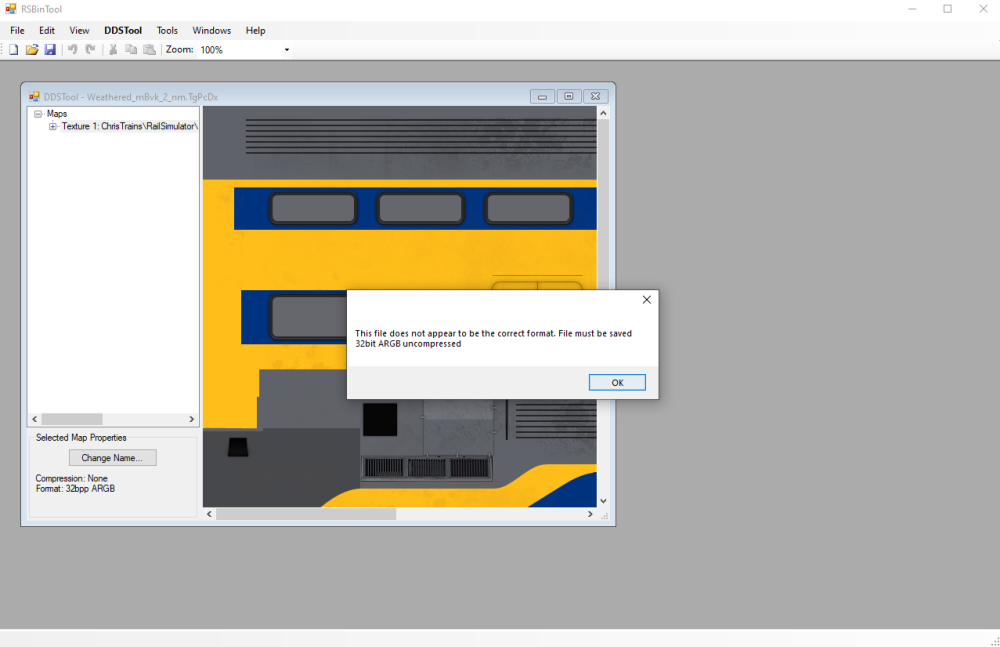Open the Windows menu
The image size is (1000, 647).
coord(212,31)
